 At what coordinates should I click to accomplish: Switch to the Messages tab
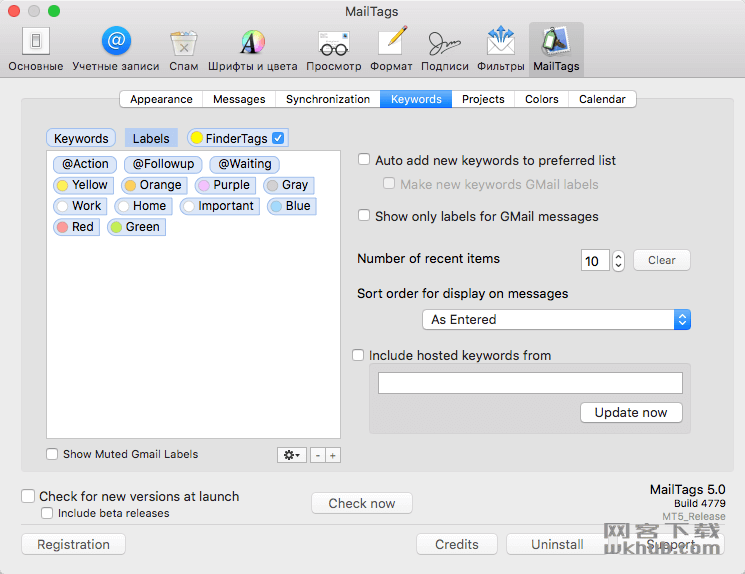pyautogui.click(x=239, y=99)
